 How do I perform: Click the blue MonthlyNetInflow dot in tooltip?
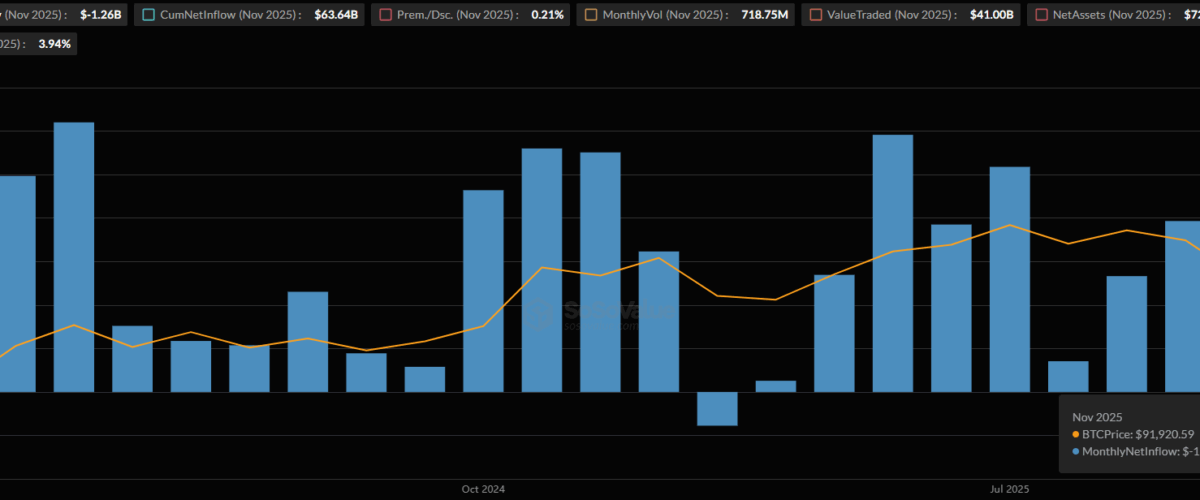tap(1075, 452)
